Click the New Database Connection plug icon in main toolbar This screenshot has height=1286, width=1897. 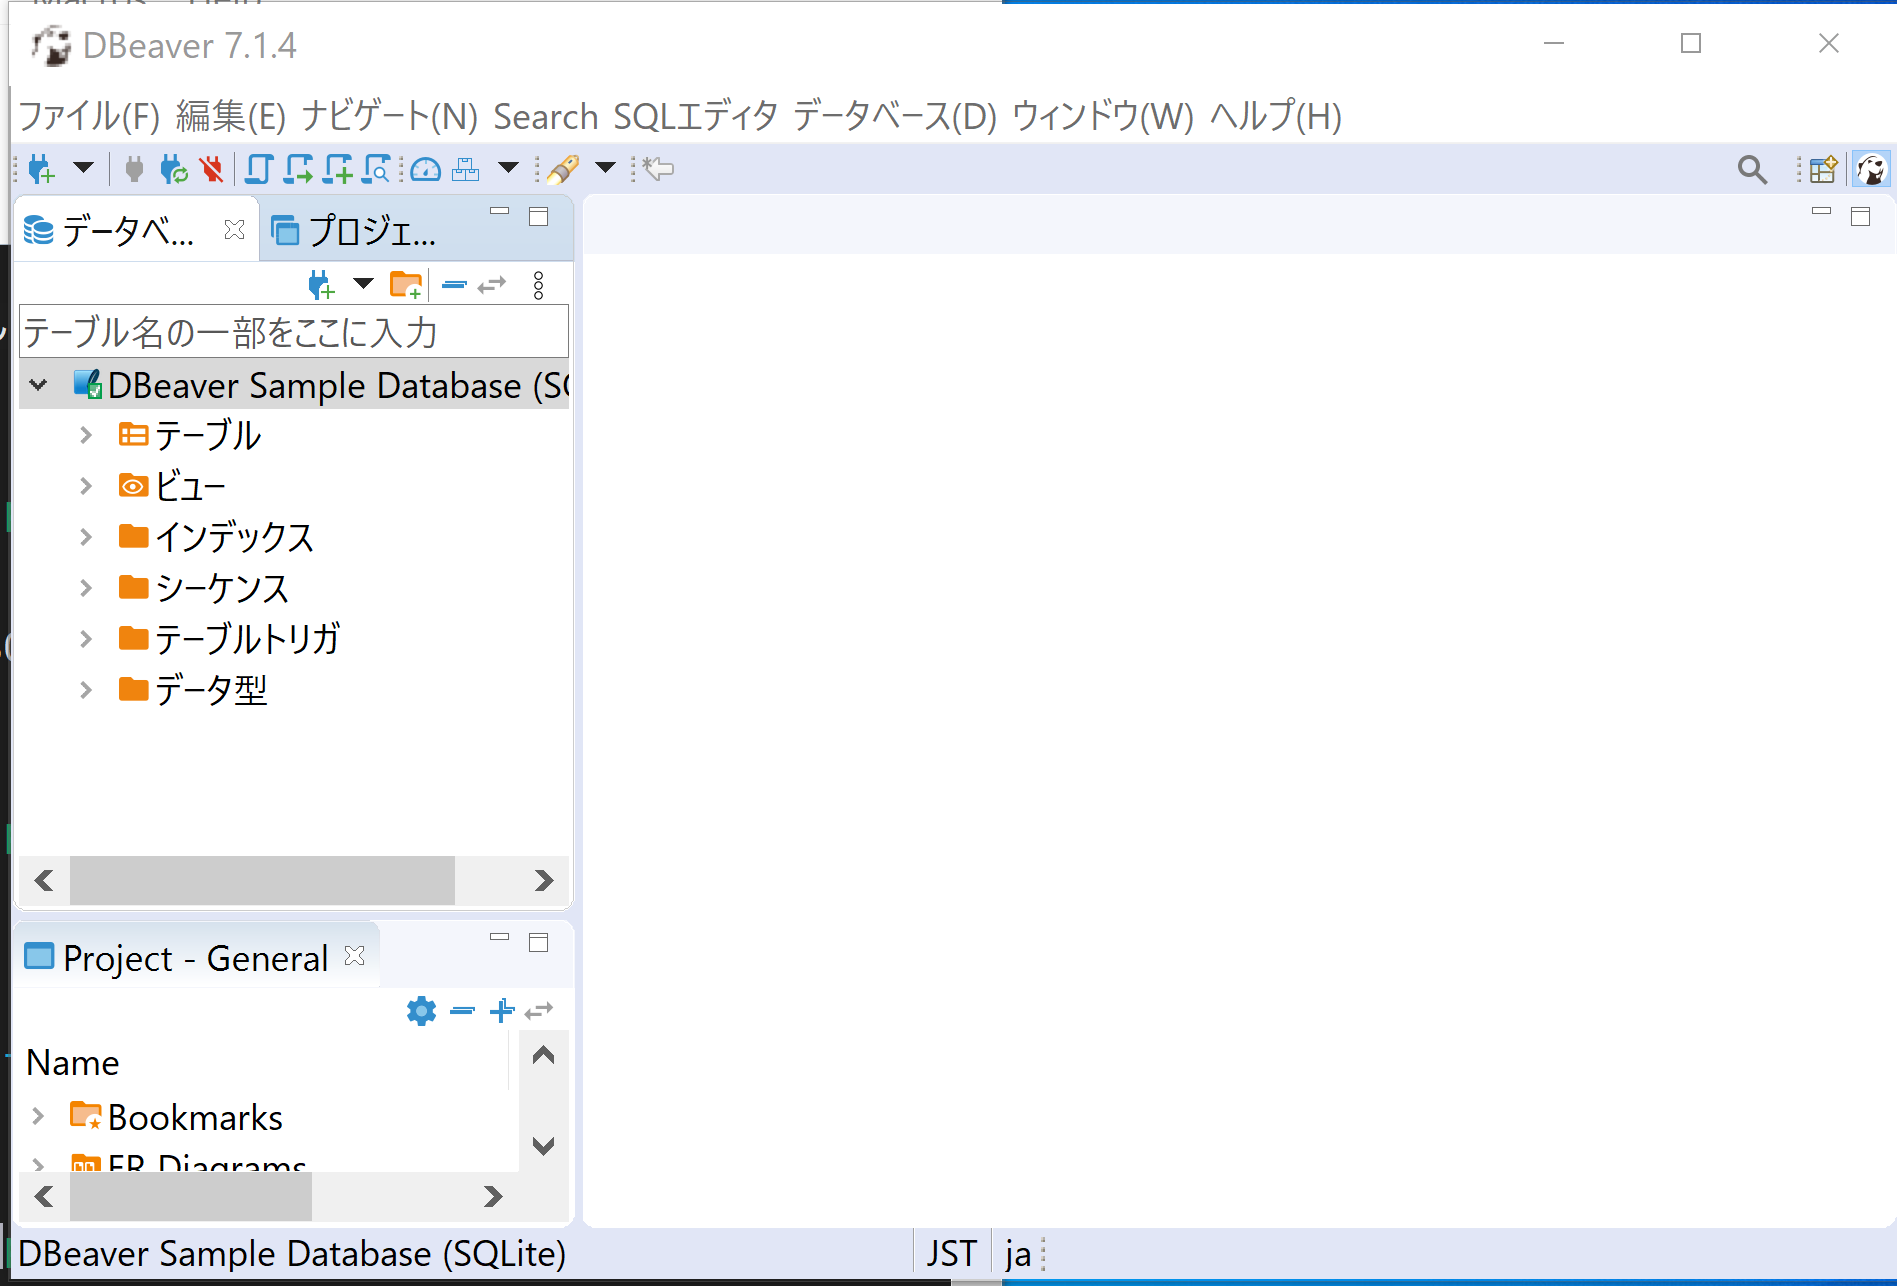point(41,169)
